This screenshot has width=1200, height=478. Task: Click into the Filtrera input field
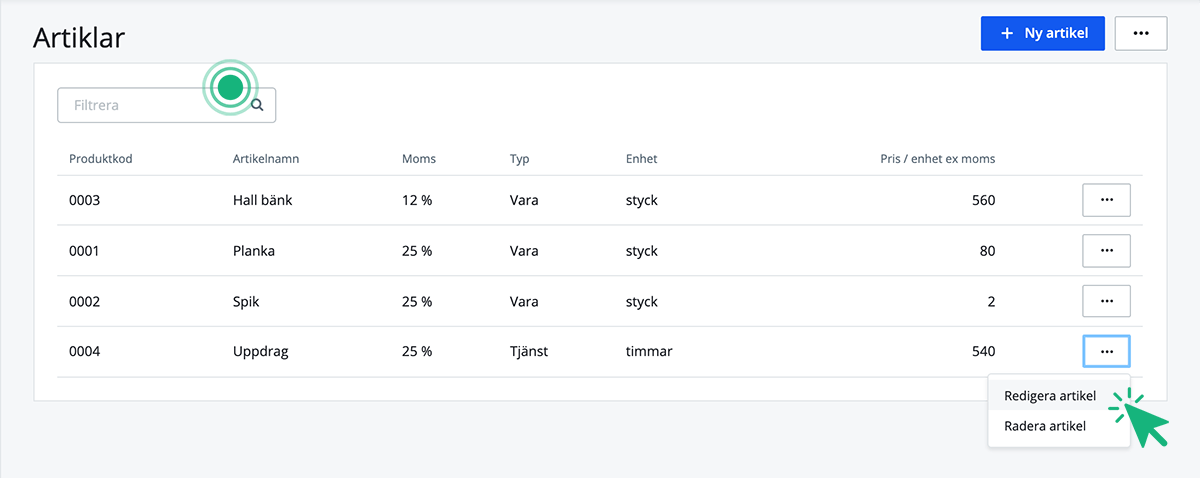(x=140, y=105)
